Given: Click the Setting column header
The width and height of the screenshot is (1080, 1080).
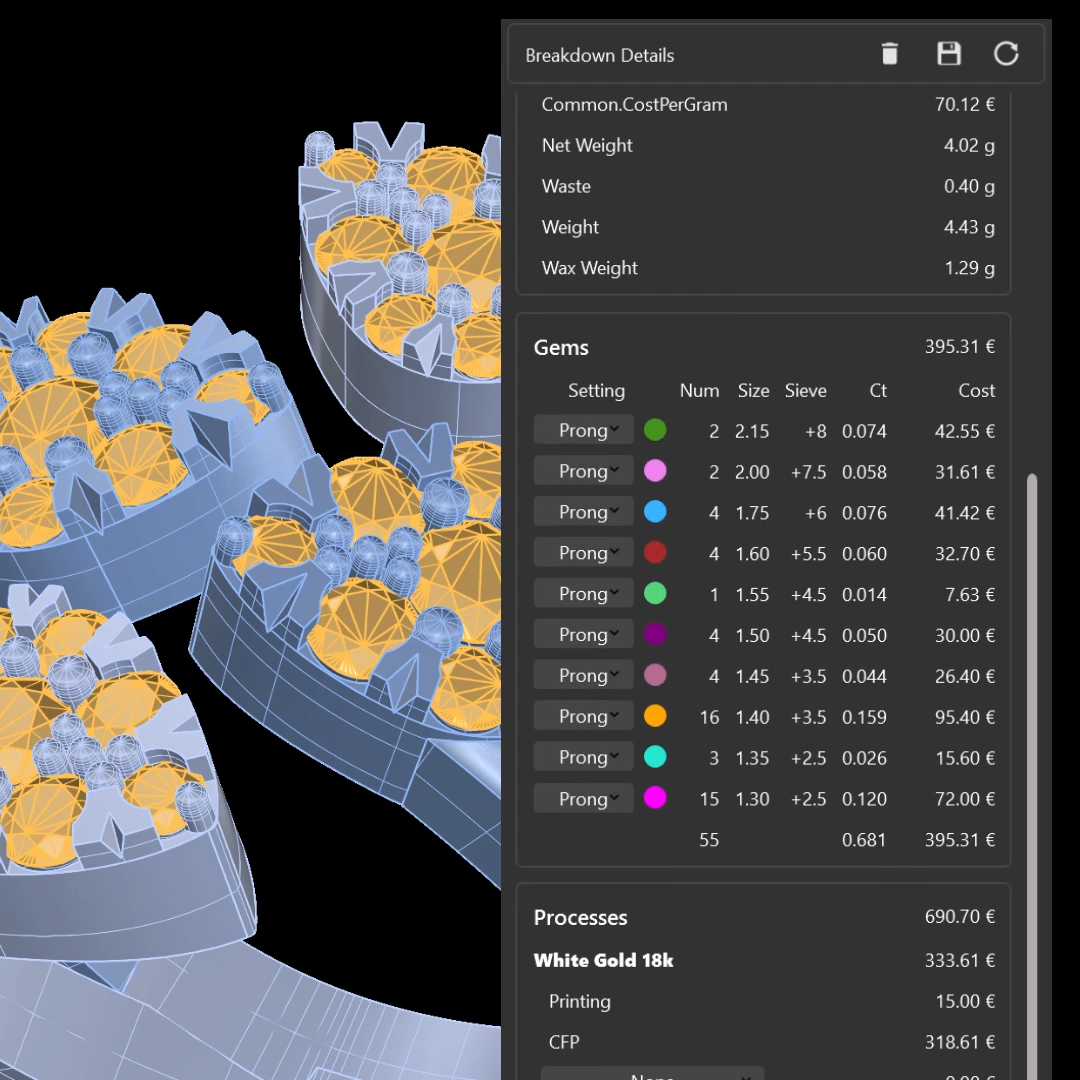Looking at the screenshot, I should pos(596,391).
